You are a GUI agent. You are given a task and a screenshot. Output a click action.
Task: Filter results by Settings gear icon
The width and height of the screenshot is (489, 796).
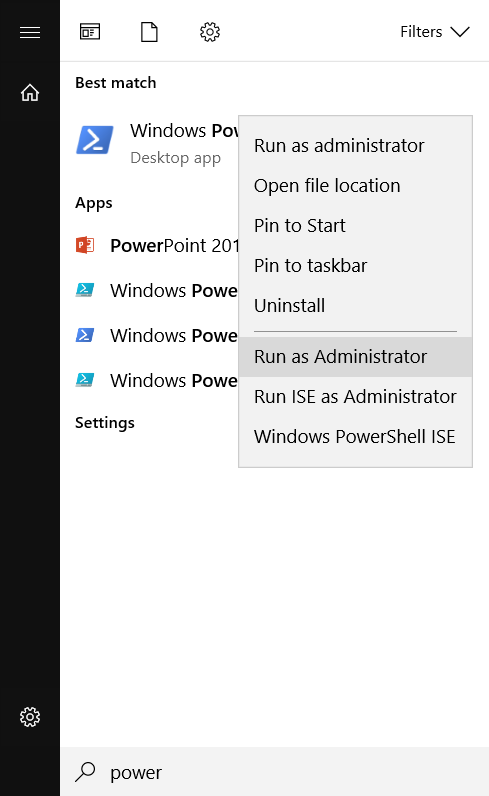tap(210, 32)
